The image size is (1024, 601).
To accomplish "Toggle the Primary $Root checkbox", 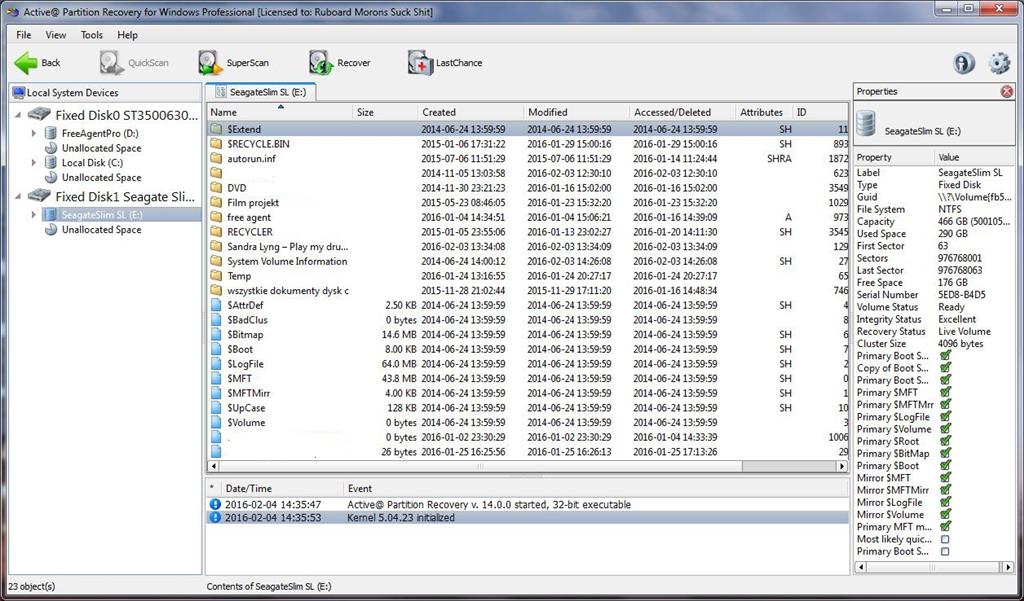I will click(945, 442).
